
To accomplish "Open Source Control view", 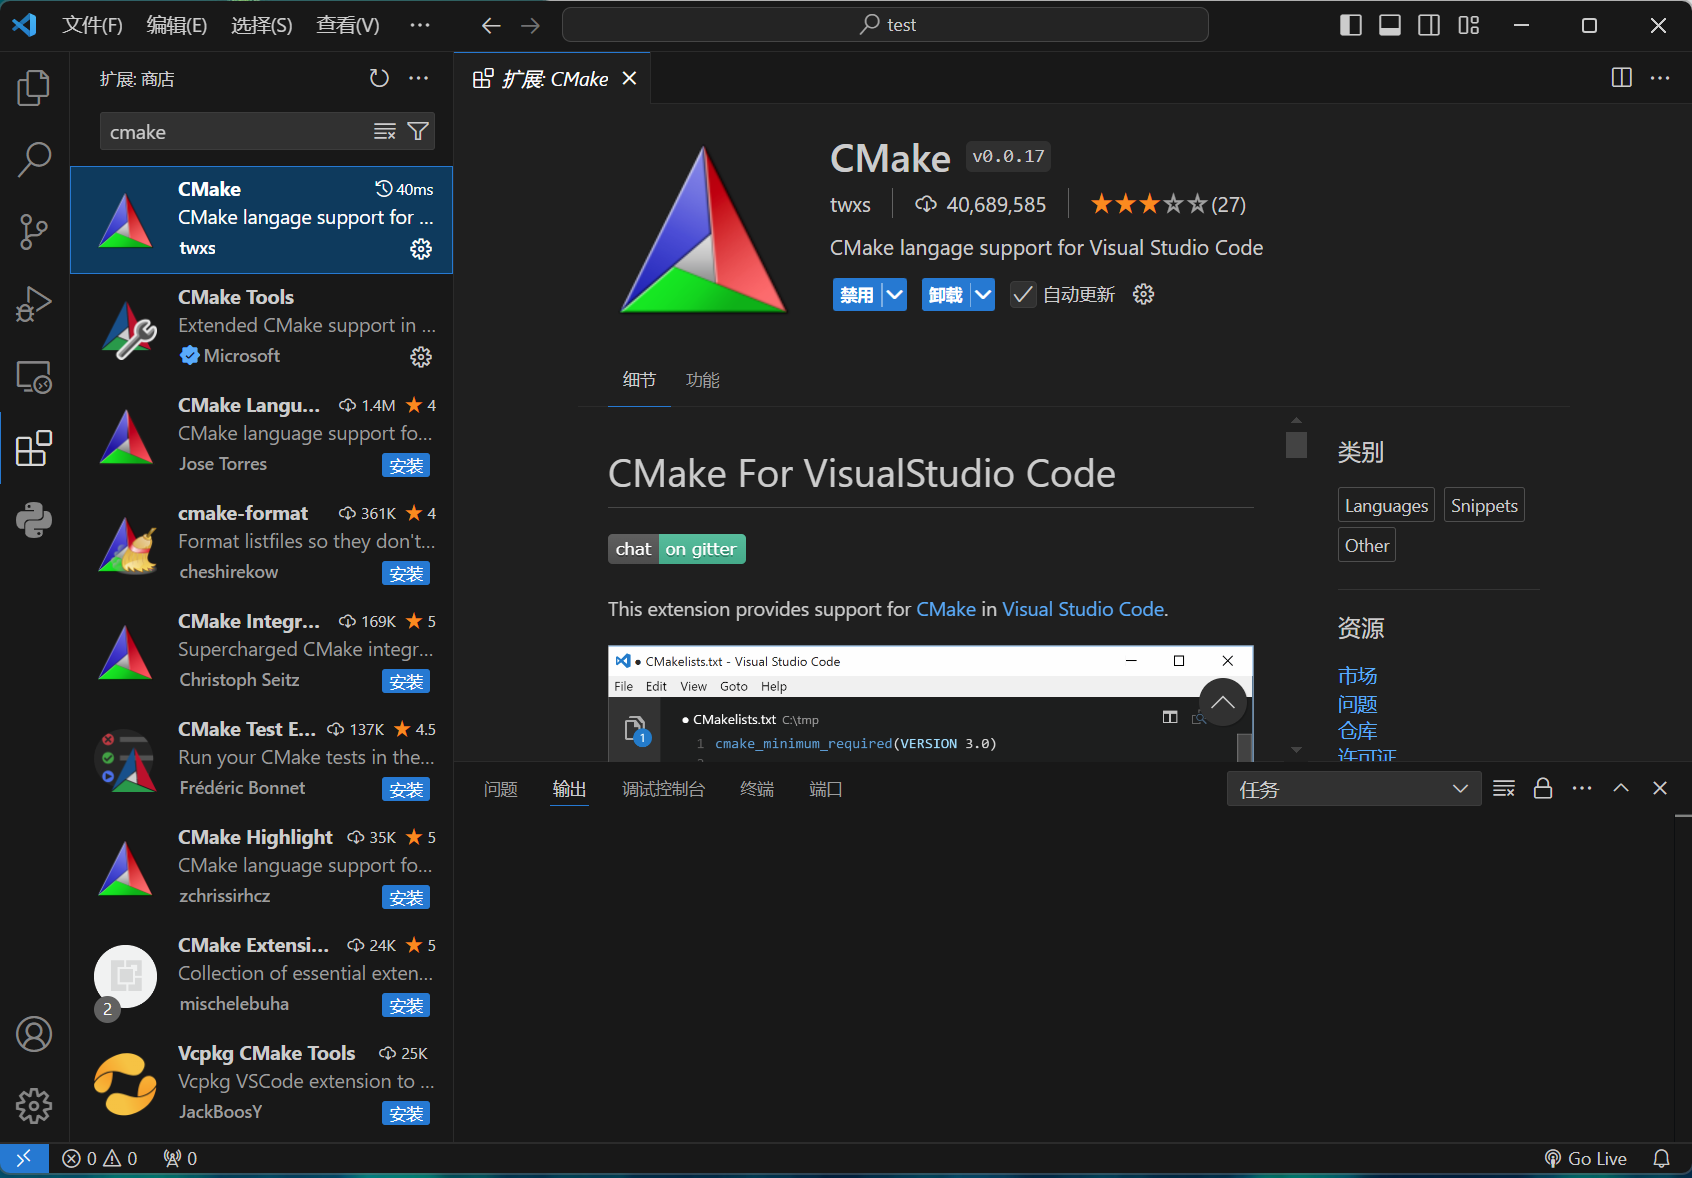I will [x=34, y=232].
